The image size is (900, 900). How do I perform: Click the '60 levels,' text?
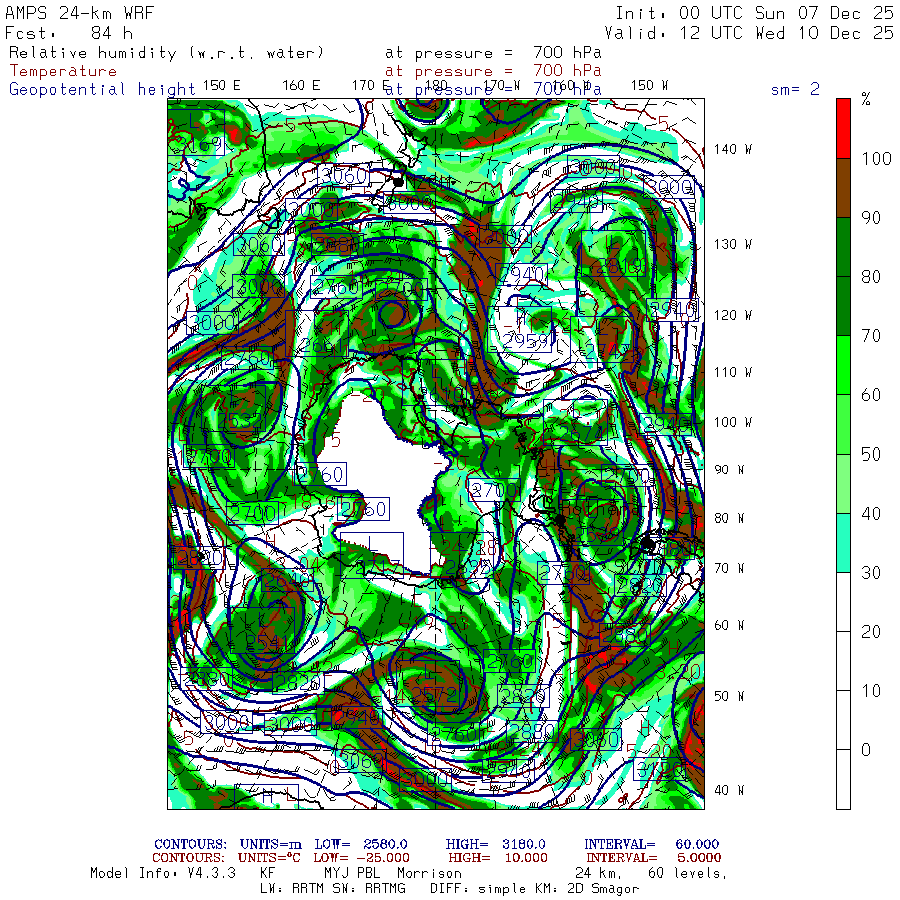pos(688,873)
